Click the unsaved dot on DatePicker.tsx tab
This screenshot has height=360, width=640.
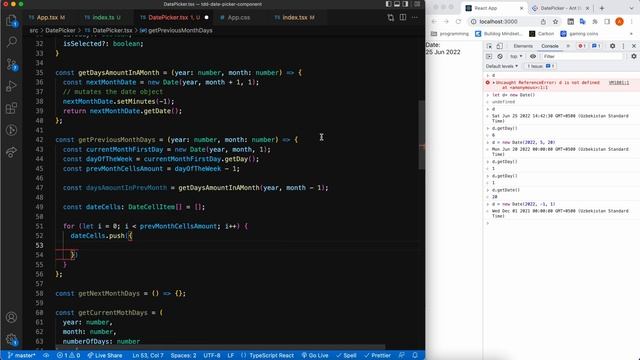pos(207,18)
